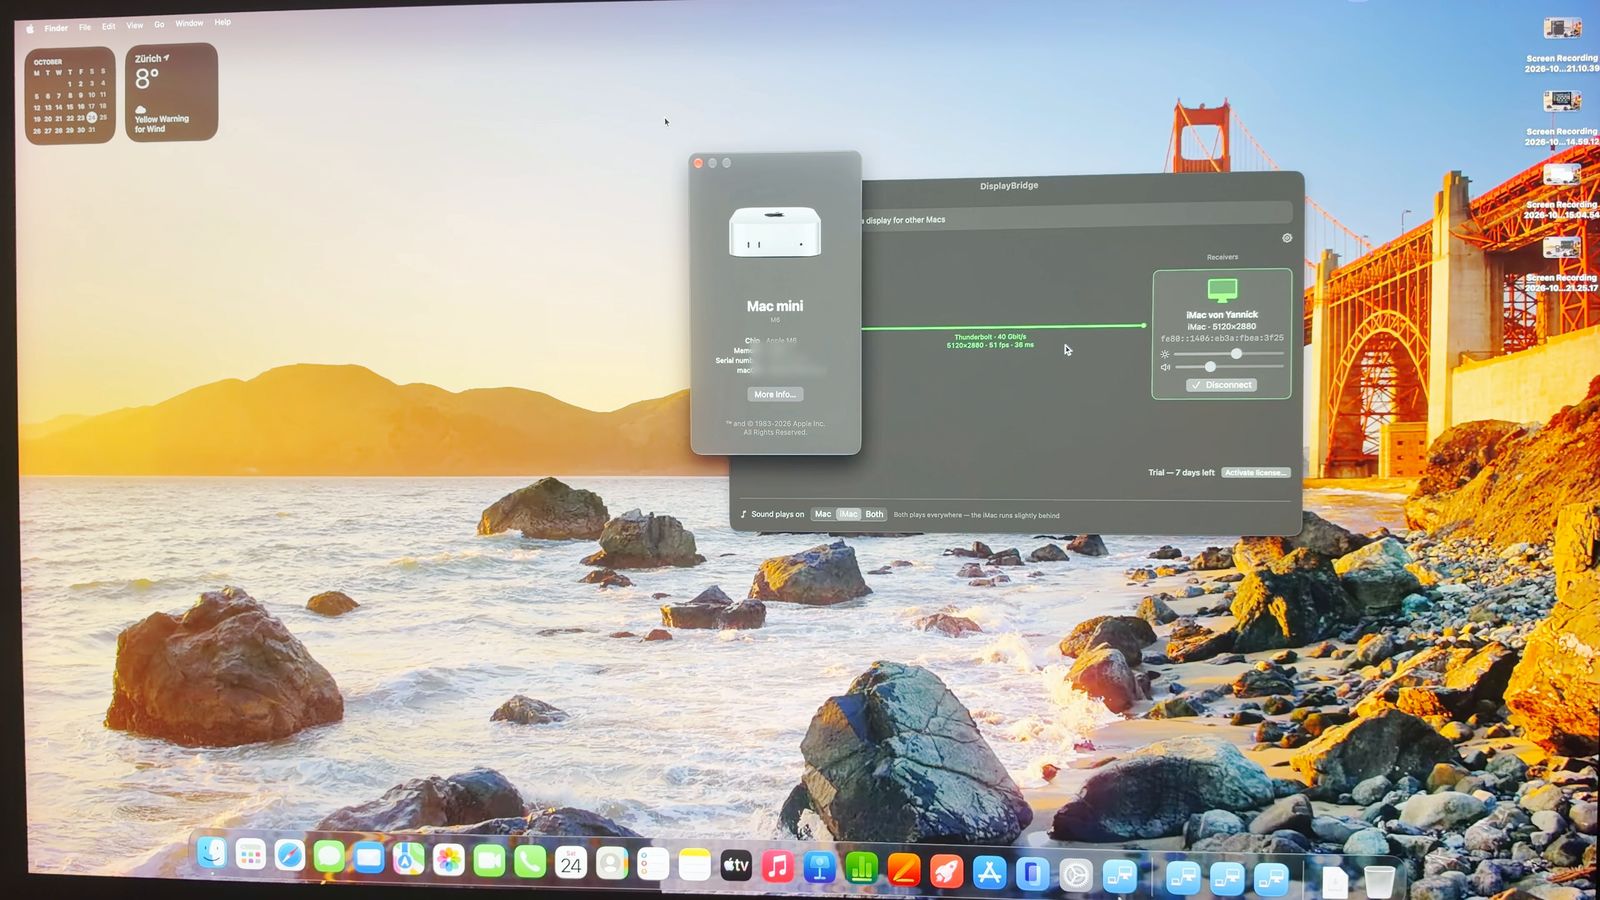Screen dimensions: 1600x900
Task: Click the 'Thunderbolt · 40 Gbit/s' connection label
Action: coord(990,337)
